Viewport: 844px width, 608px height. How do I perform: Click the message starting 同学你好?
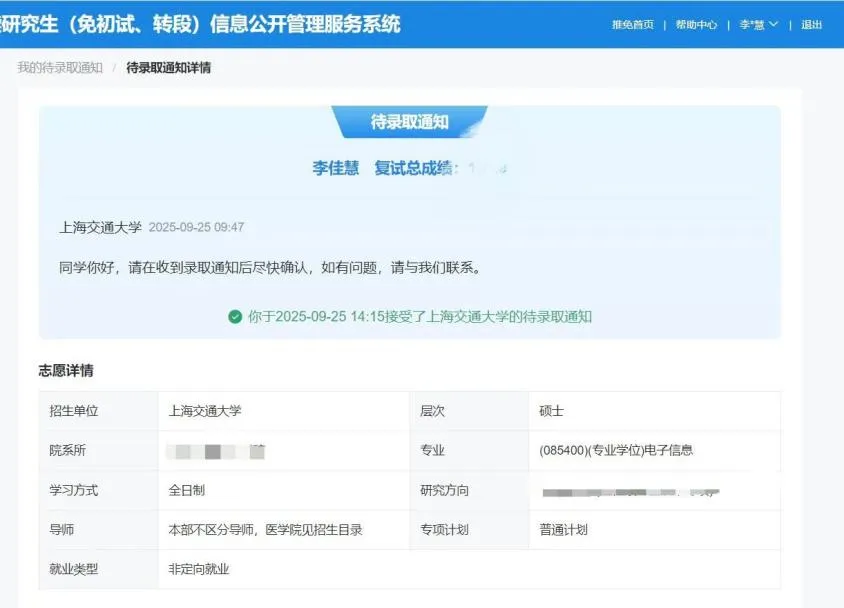coord(270,267)
